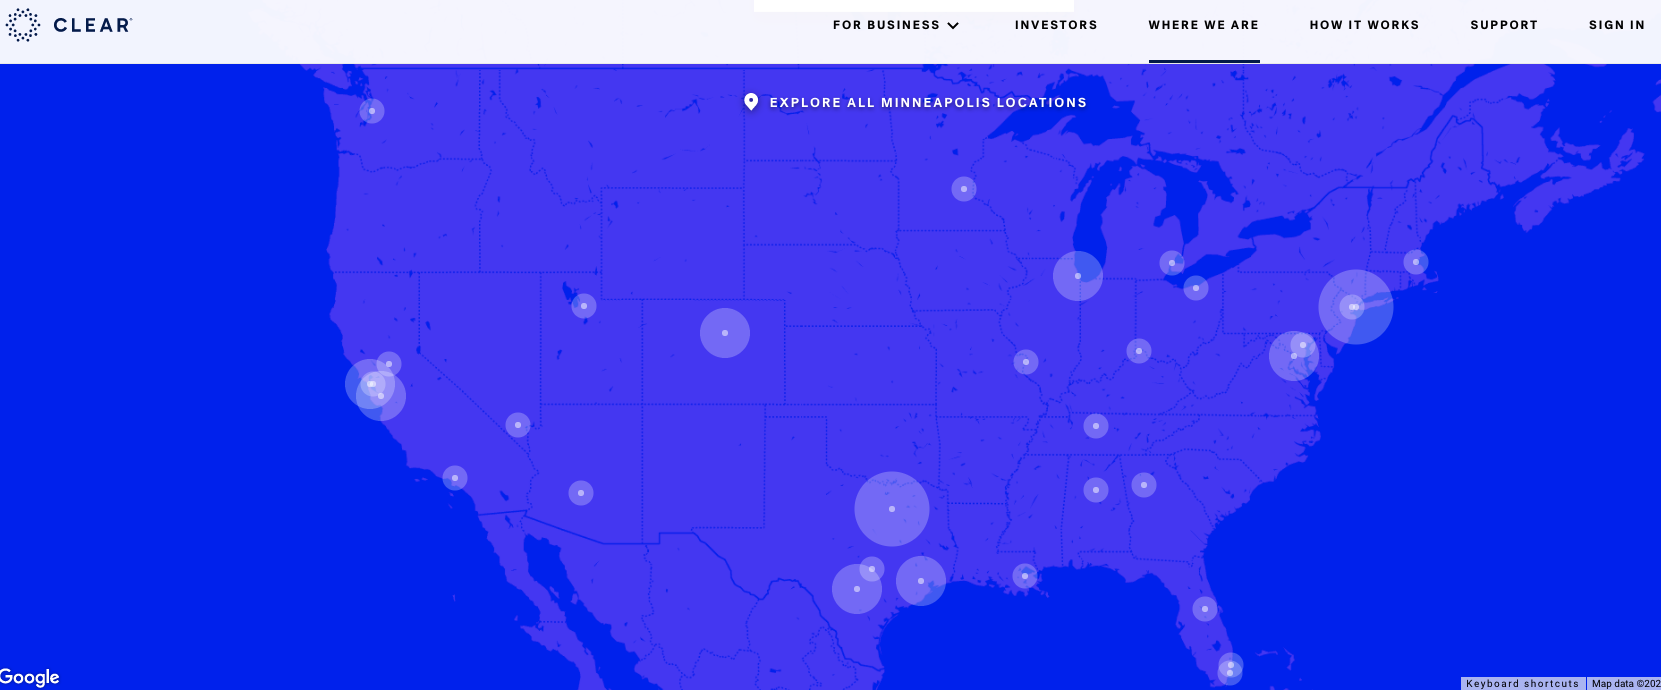Go to the Where We Are tab

pos(1203,25)
